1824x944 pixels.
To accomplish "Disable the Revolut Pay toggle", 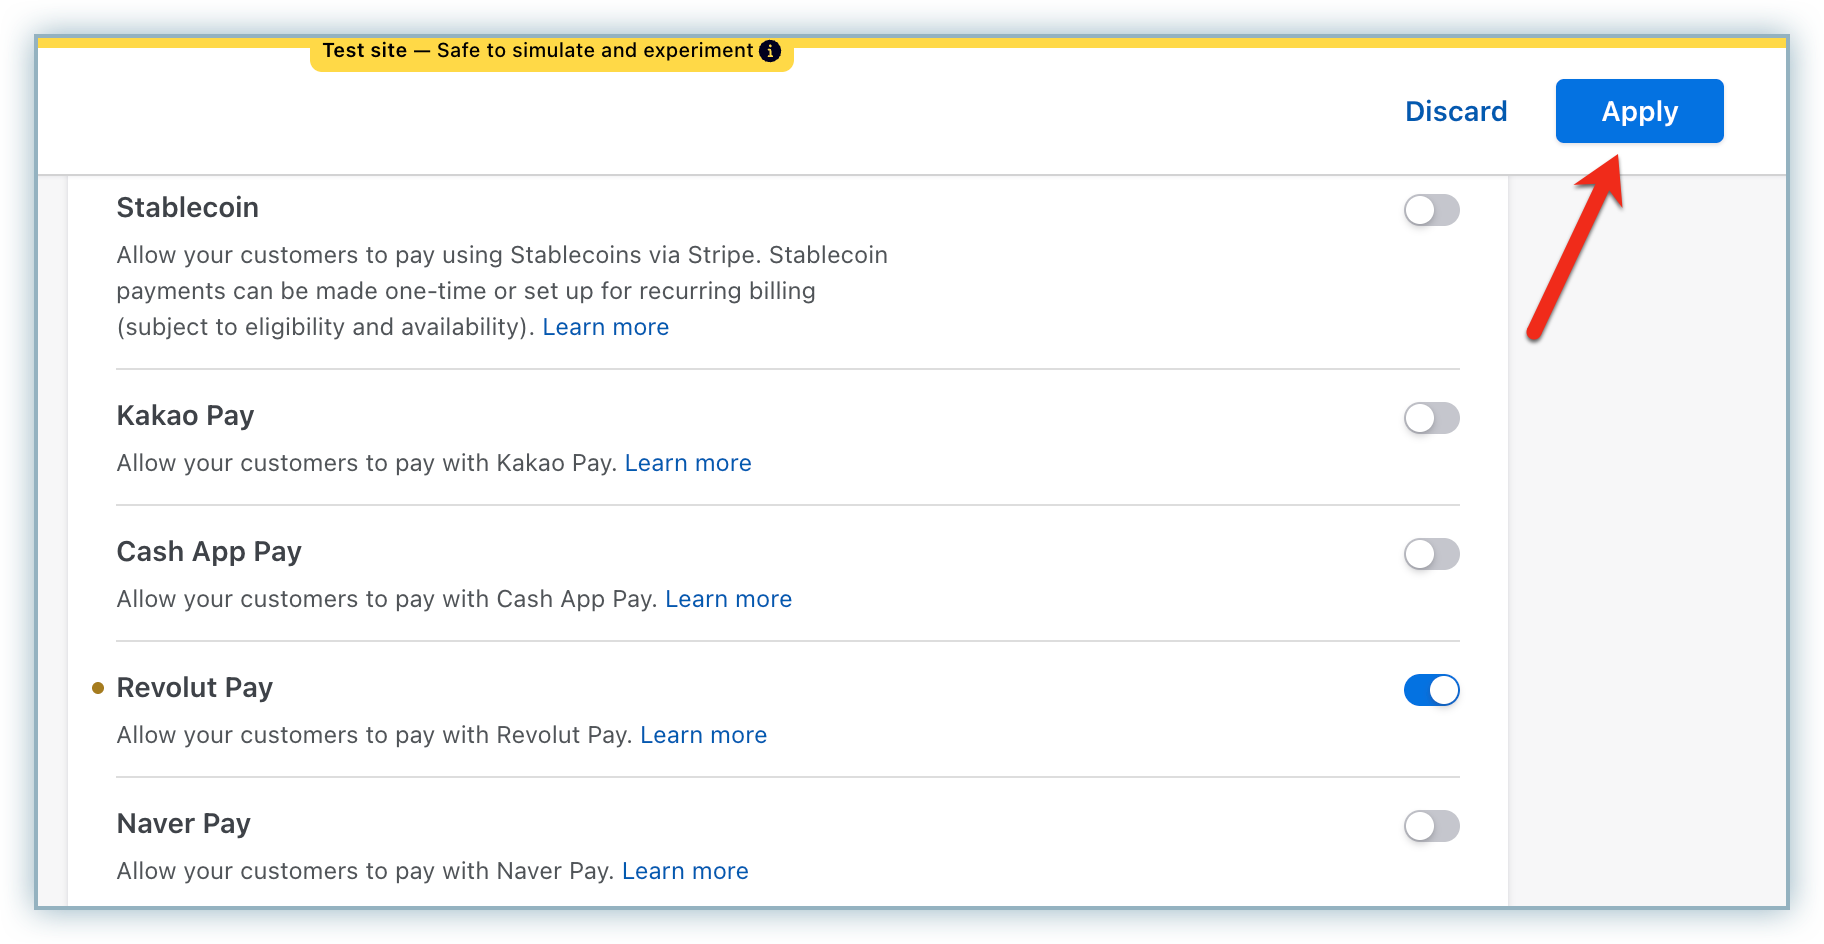I will tap(1431, 690).
